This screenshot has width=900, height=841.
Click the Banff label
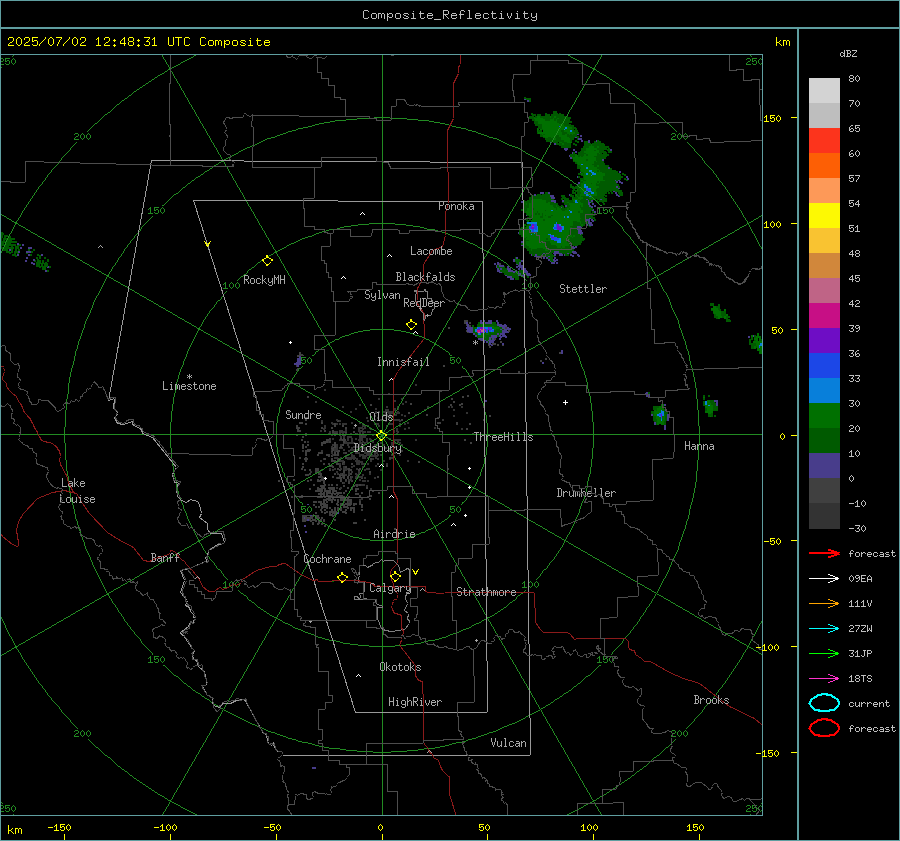click(165, 557)
